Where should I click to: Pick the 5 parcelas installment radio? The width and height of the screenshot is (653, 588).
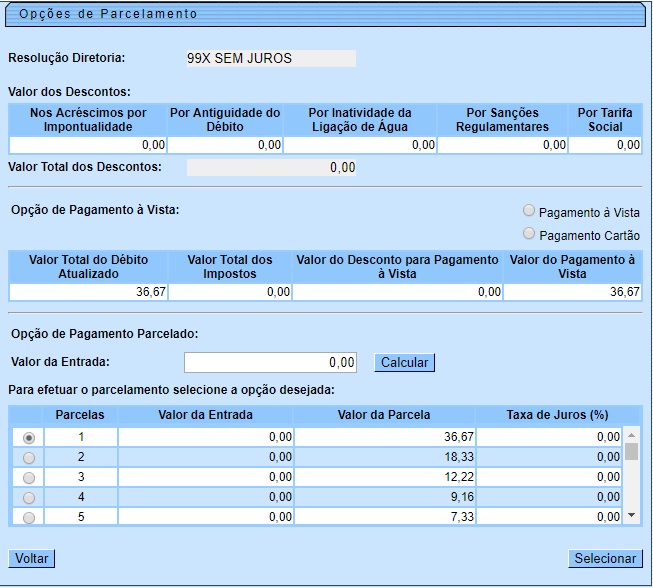tap(28, 517)
